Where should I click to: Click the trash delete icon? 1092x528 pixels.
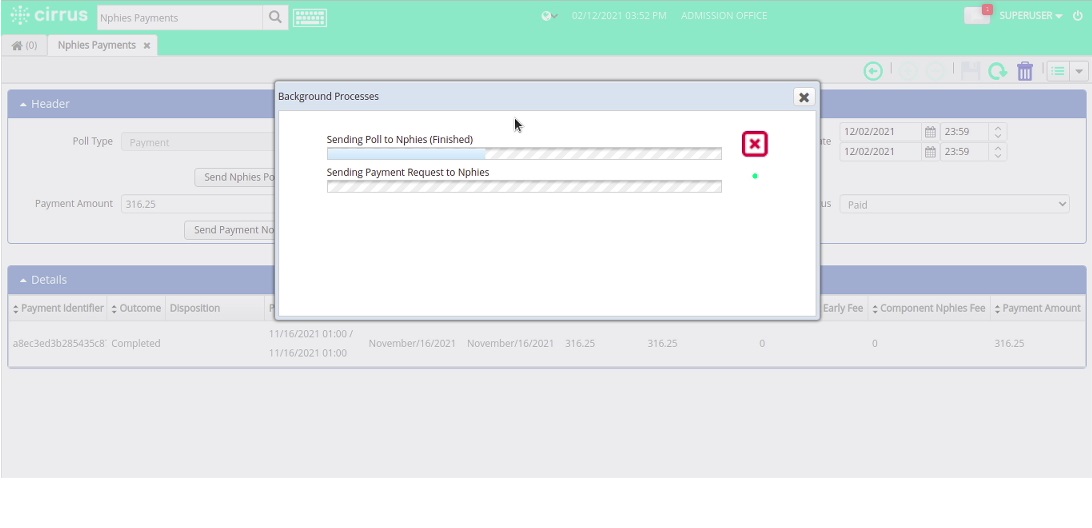[1024, 71]
